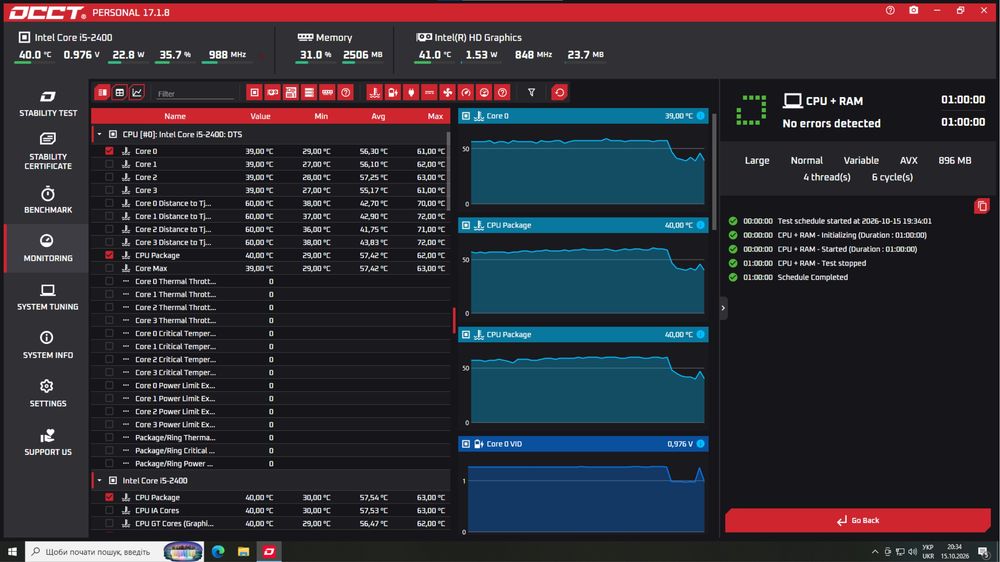Open the Stability Test section
This screenshot has width=1000, height=562.
[x=47, y=103]
